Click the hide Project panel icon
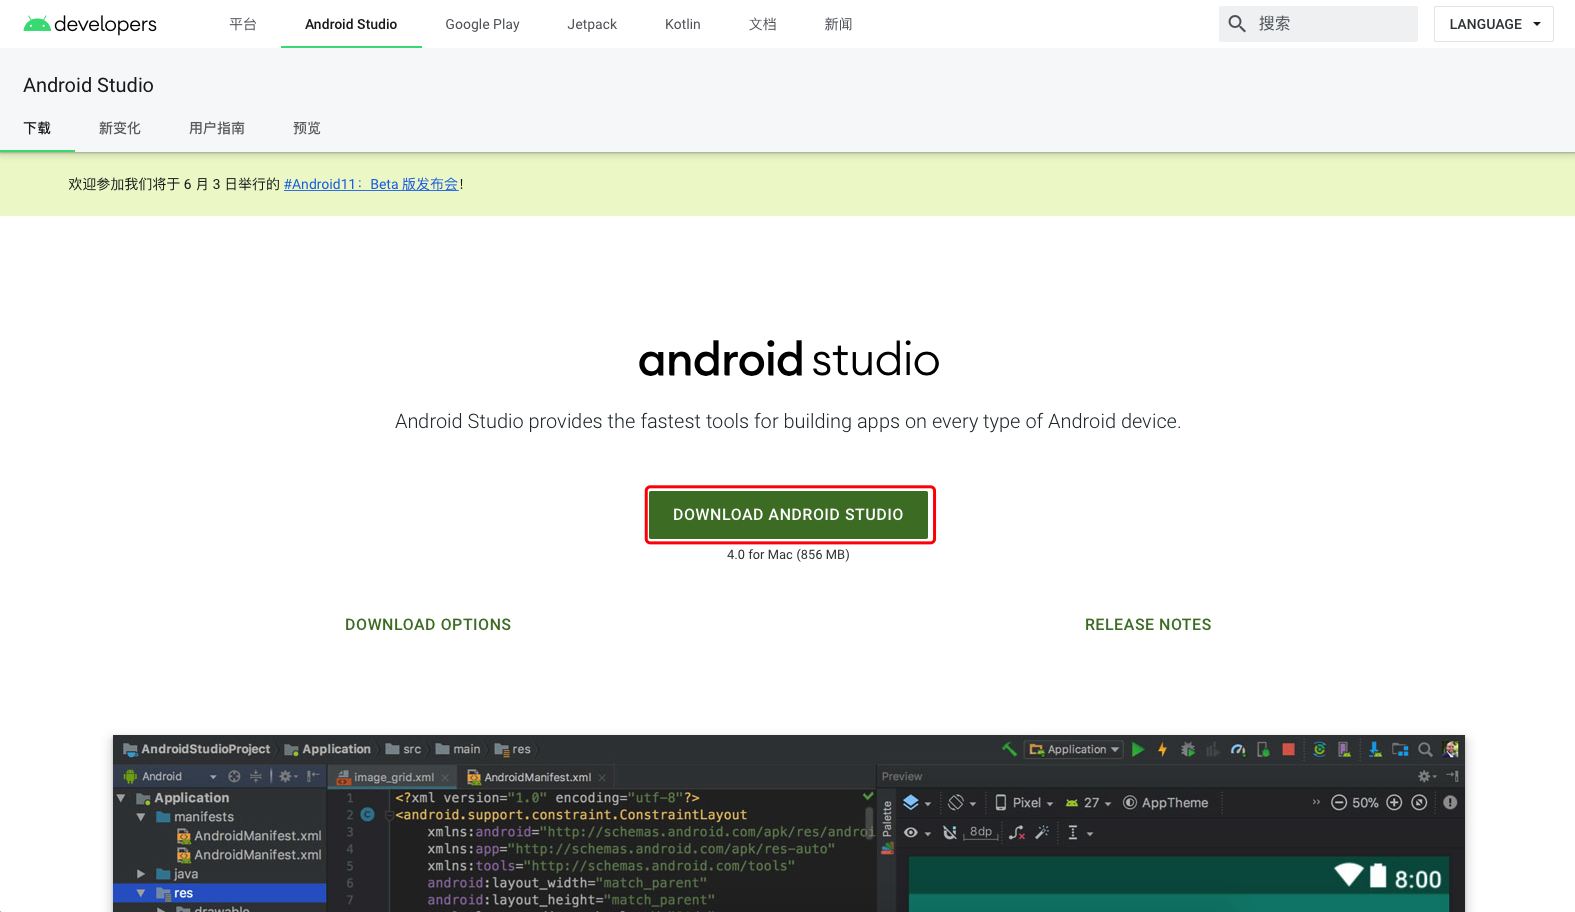Screen dimensions: 1575x912 [x=313, y=776]
